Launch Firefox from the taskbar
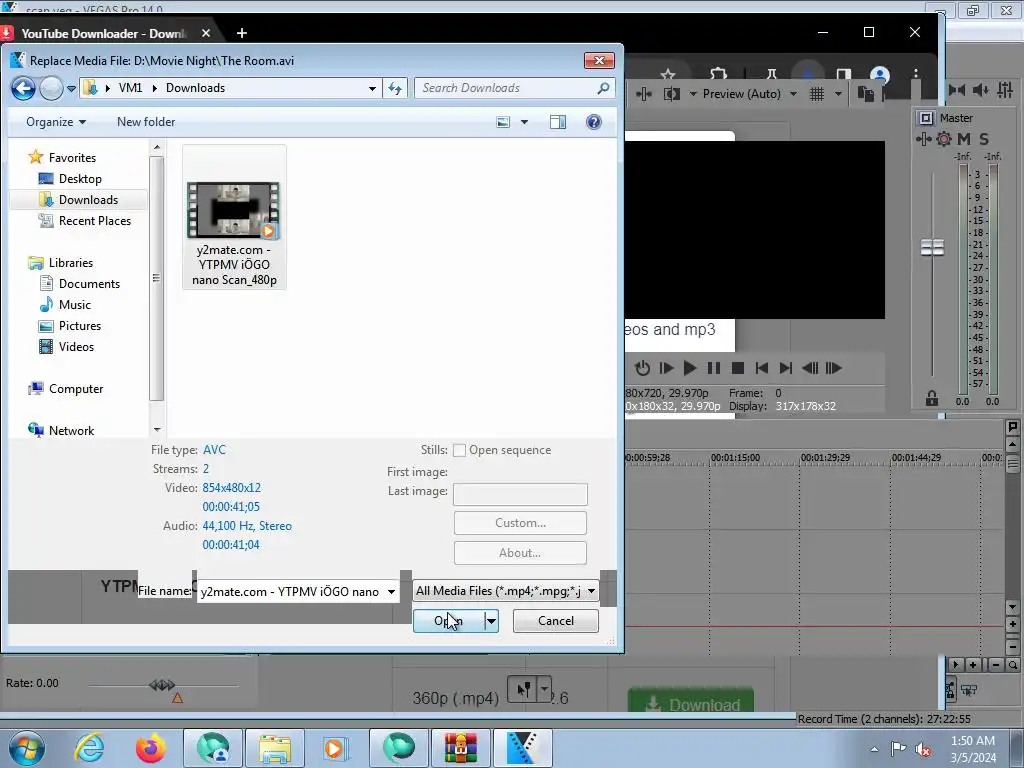This screenshot has width=1024, height=768. [150, 748]
